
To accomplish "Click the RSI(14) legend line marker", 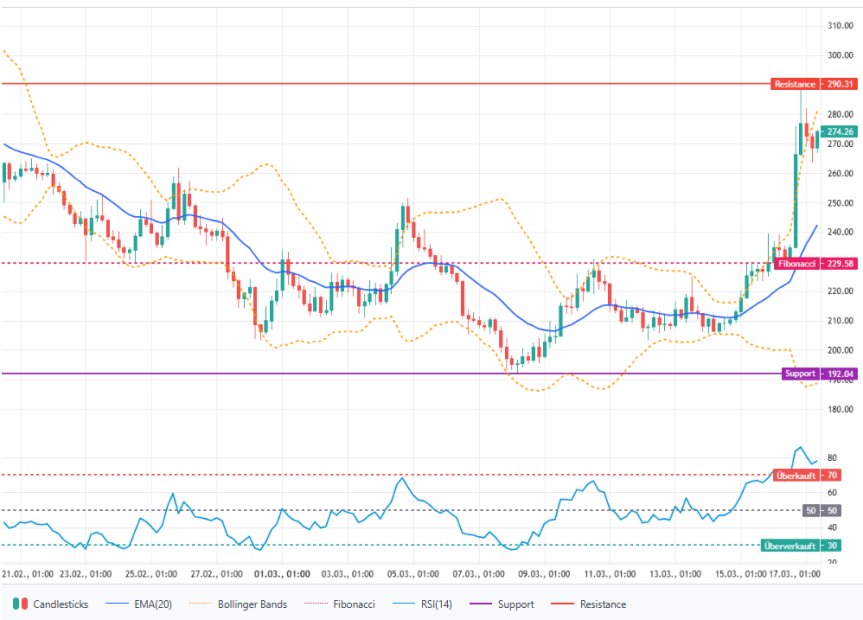I will (x=408, y=604).
